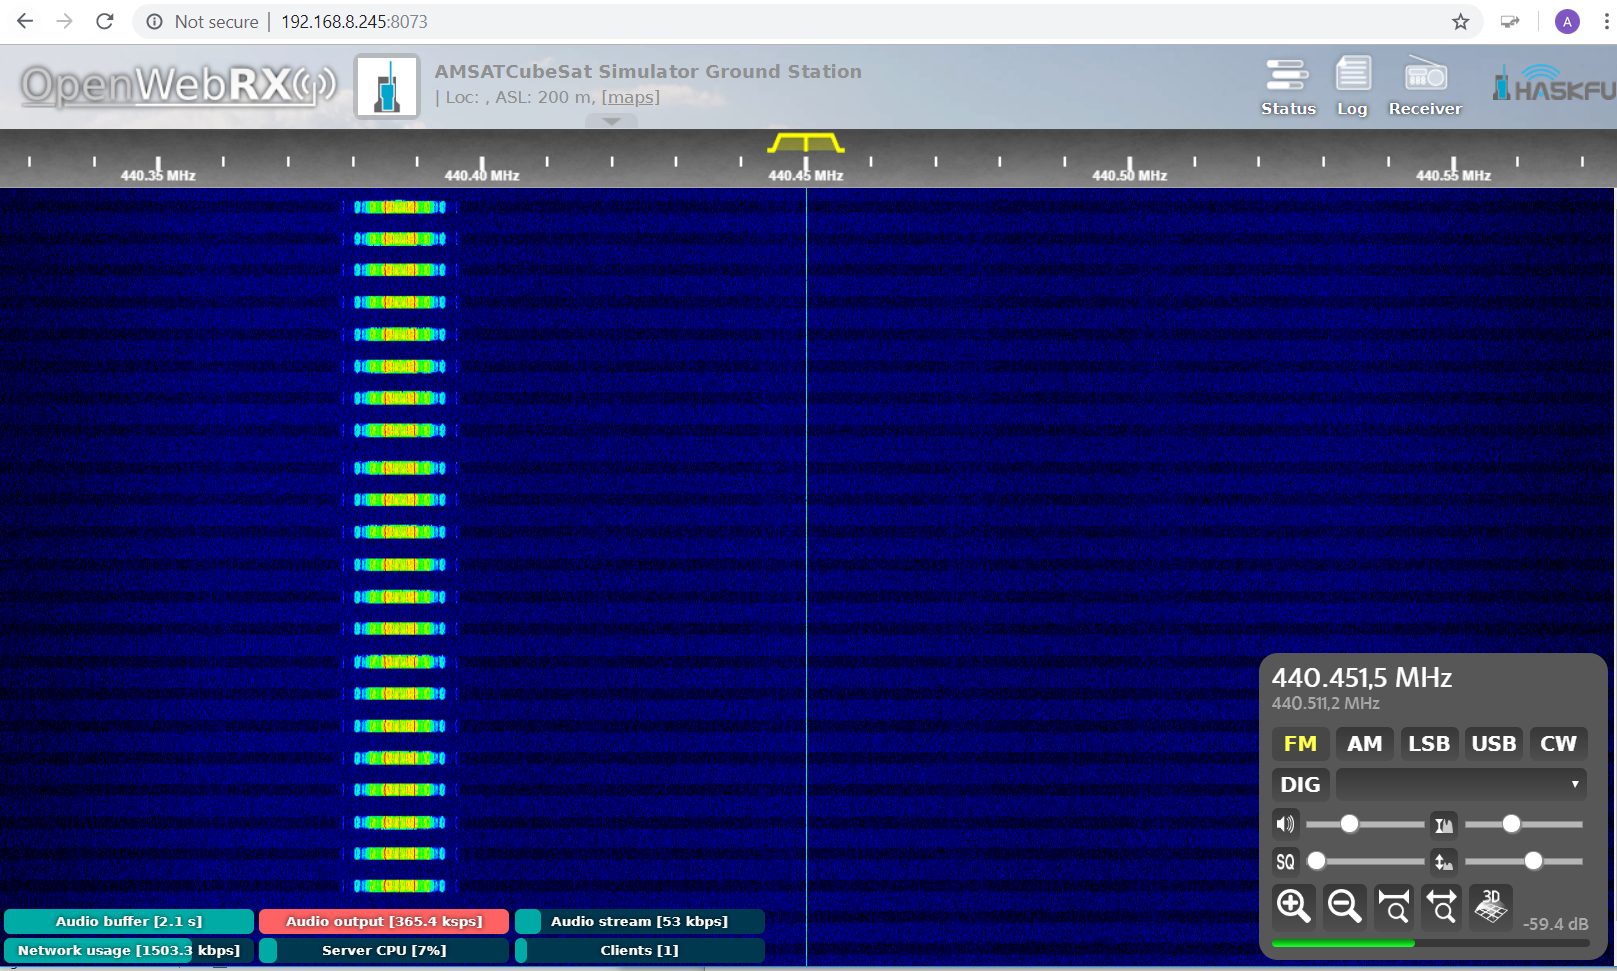Click the receiver avatar thumbnail
Screen dimensions: 1617x971
tap(387, 86)
